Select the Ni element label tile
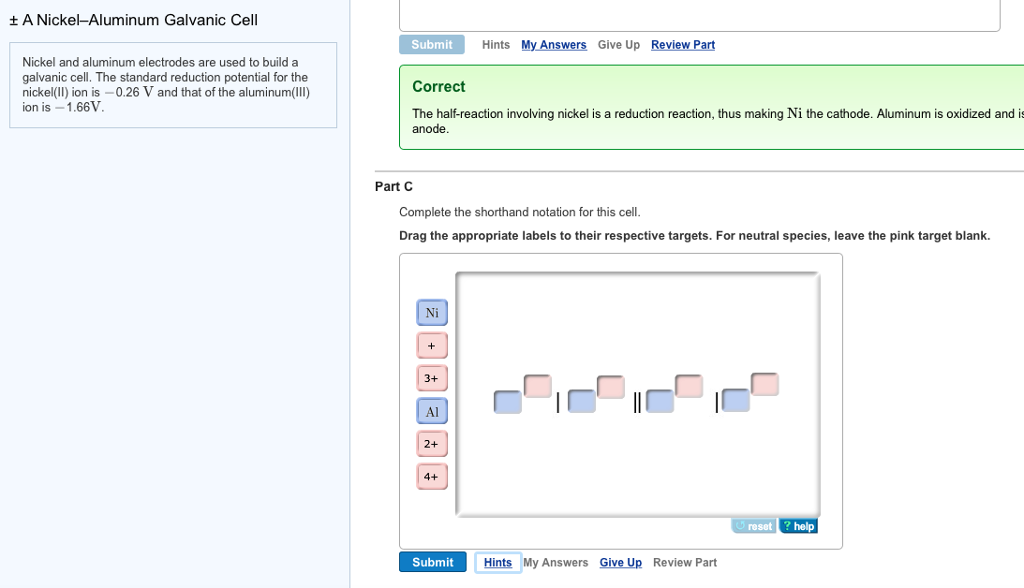This screenshot has height=588, width=1024. (432, 313)
